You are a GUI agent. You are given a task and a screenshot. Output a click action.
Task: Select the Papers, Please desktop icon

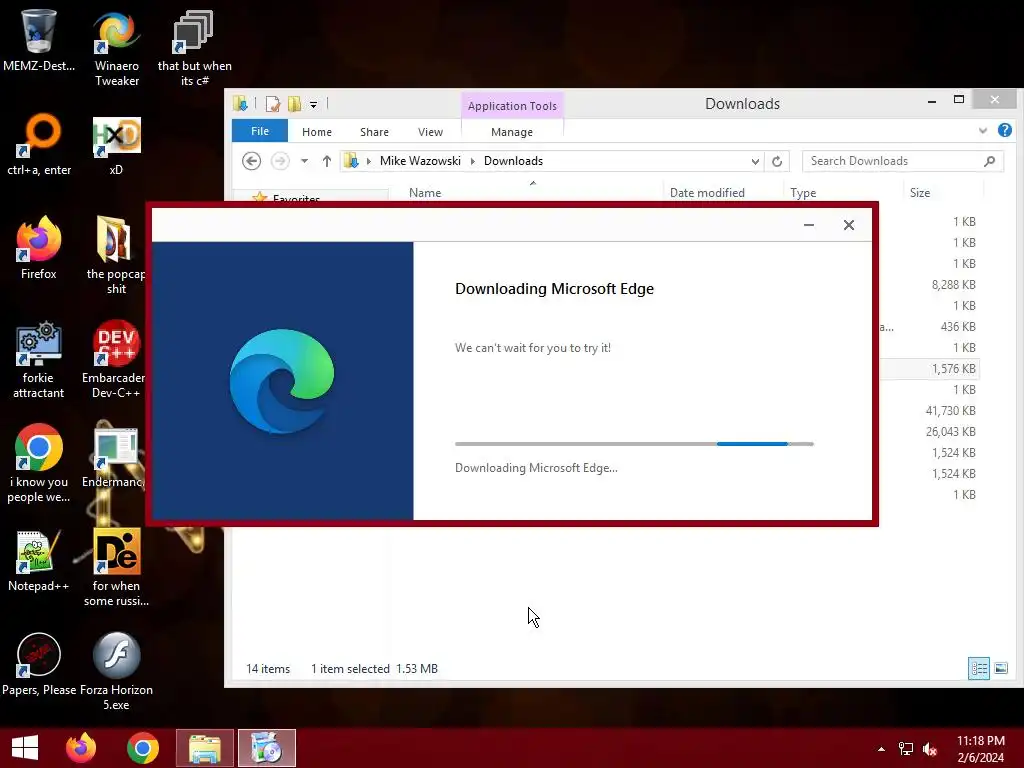pyautogui.click(x=39, y=664)
